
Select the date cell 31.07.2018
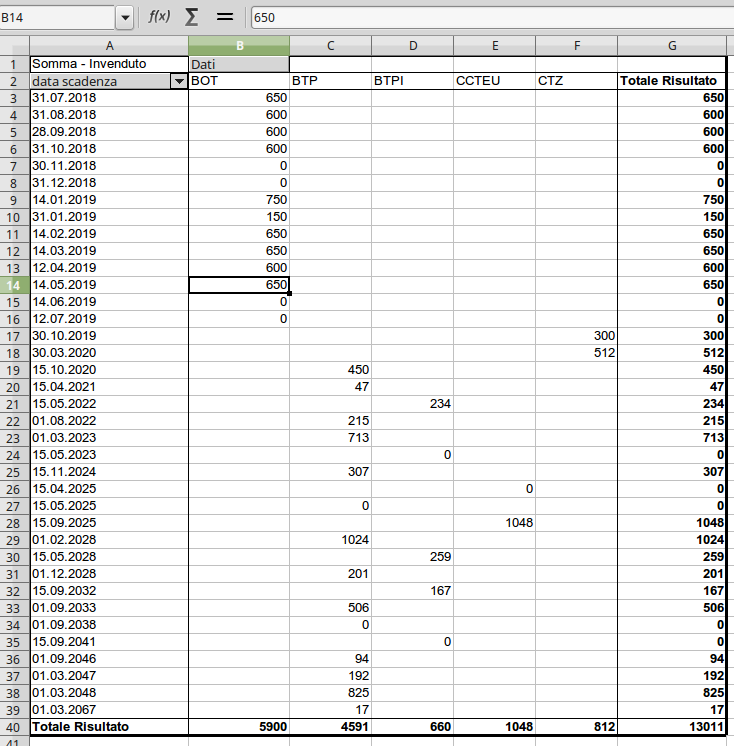pyautogui.click(x=109, y=98)
